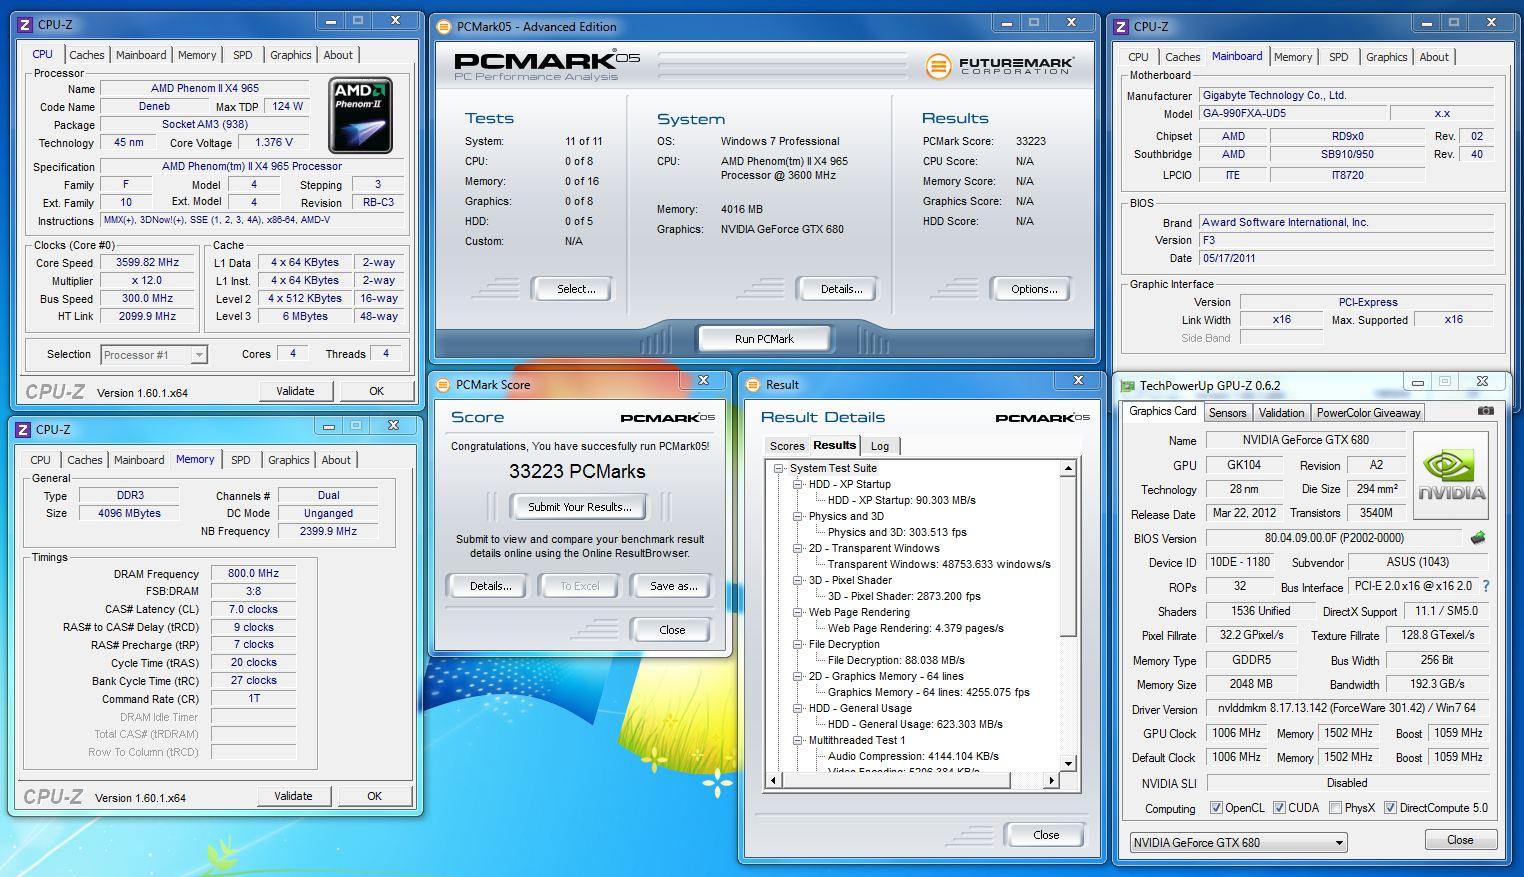Click Validate in CPU-Z Memory window

coord(293,796)
